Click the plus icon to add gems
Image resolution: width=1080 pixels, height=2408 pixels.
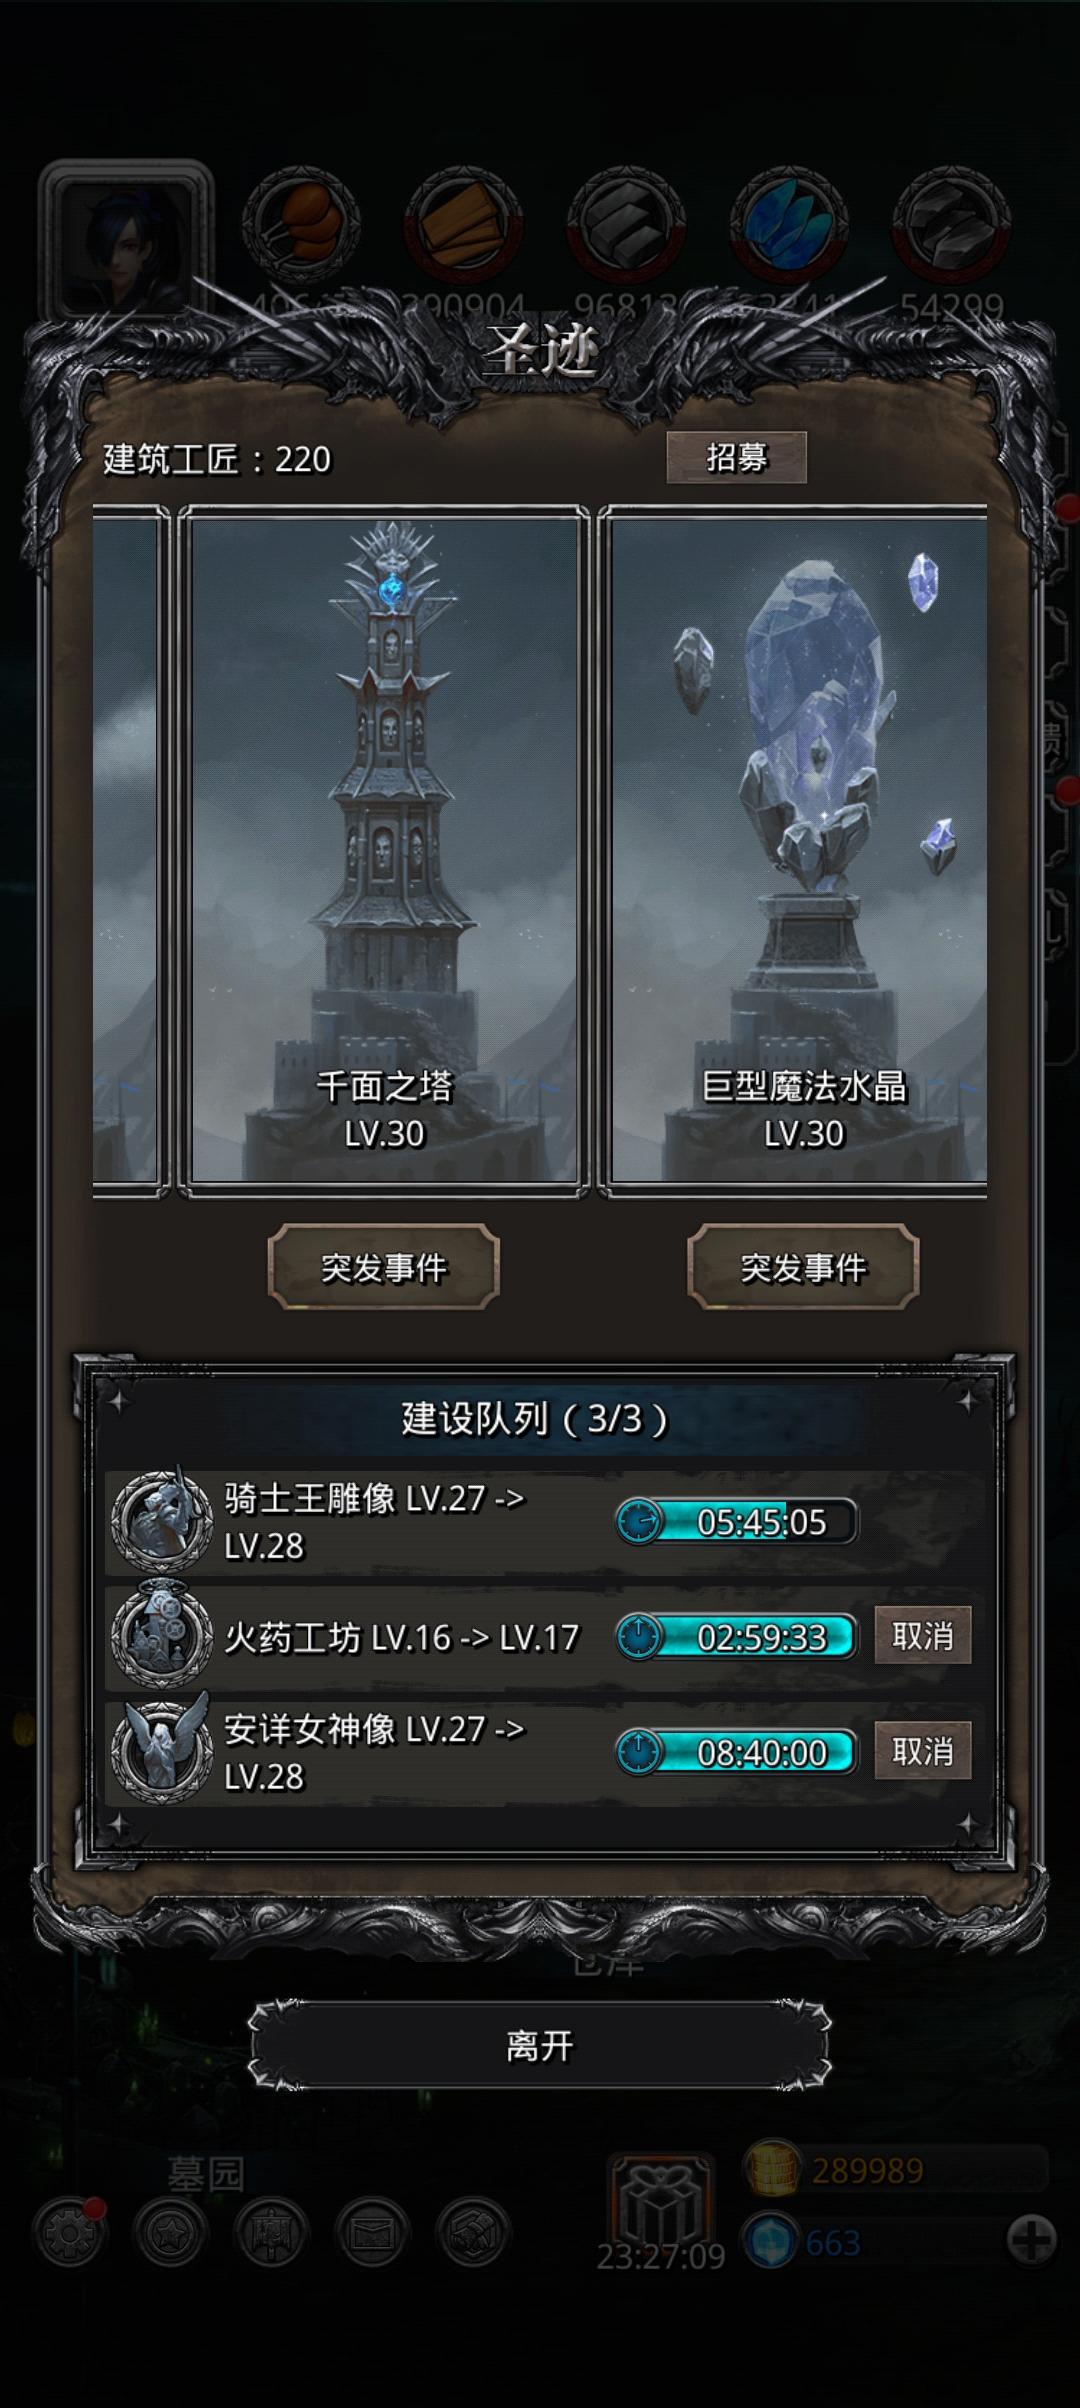[1031, 2239]
